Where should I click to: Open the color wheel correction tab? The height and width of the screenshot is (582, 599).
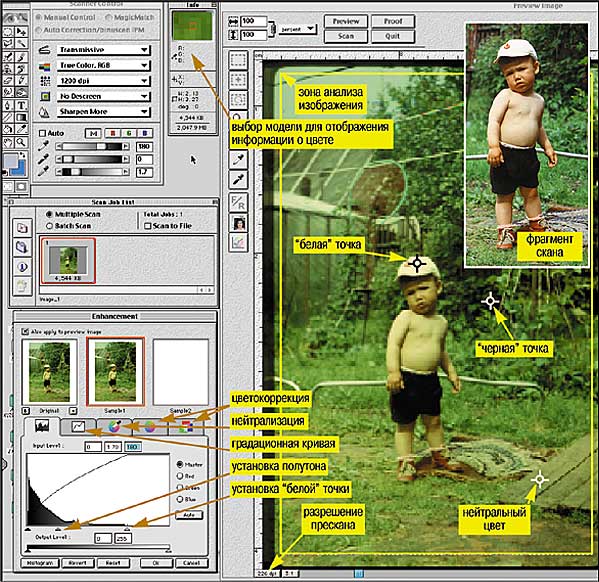tap(114, 426)
